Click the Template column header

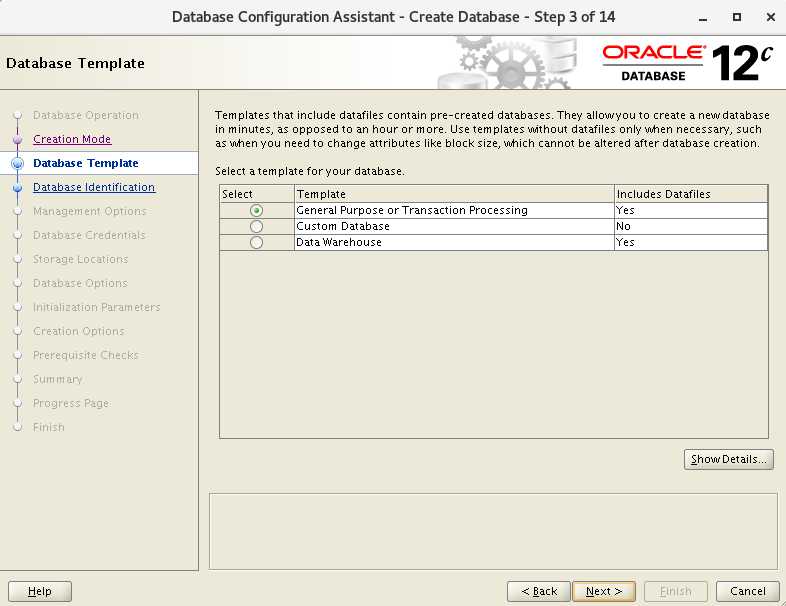(x=454, y=194)
